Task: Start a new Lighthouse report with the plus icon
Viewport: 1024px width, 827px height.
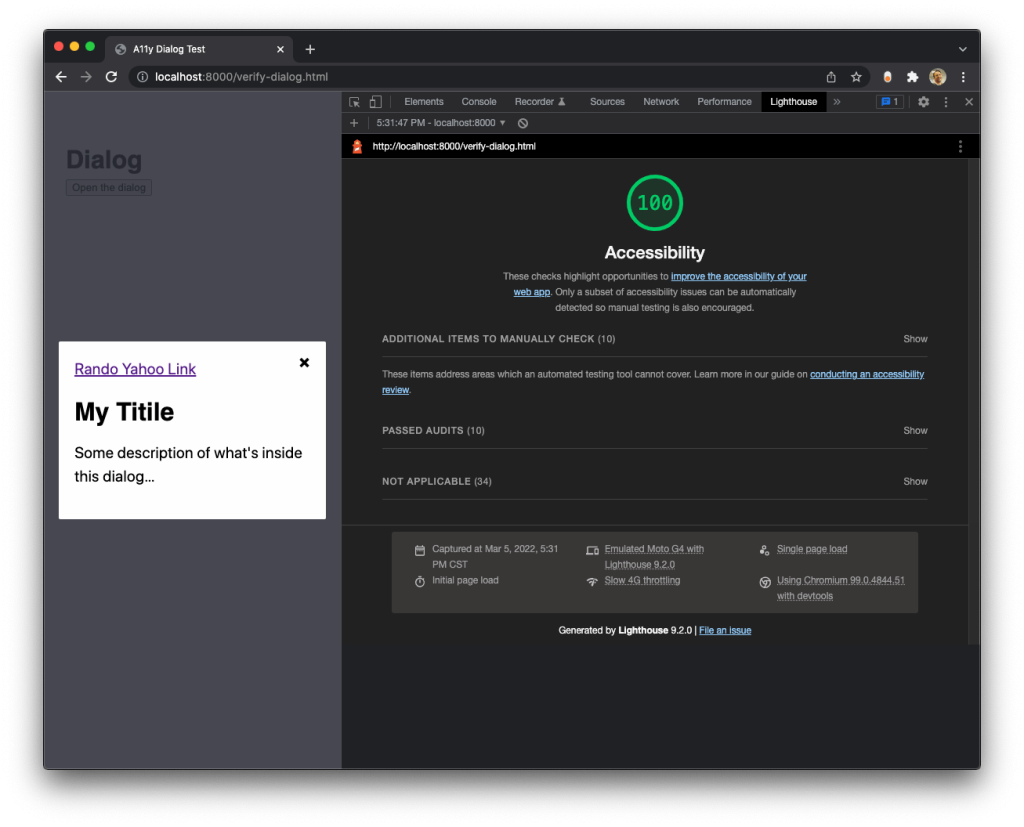Action: 354,122
